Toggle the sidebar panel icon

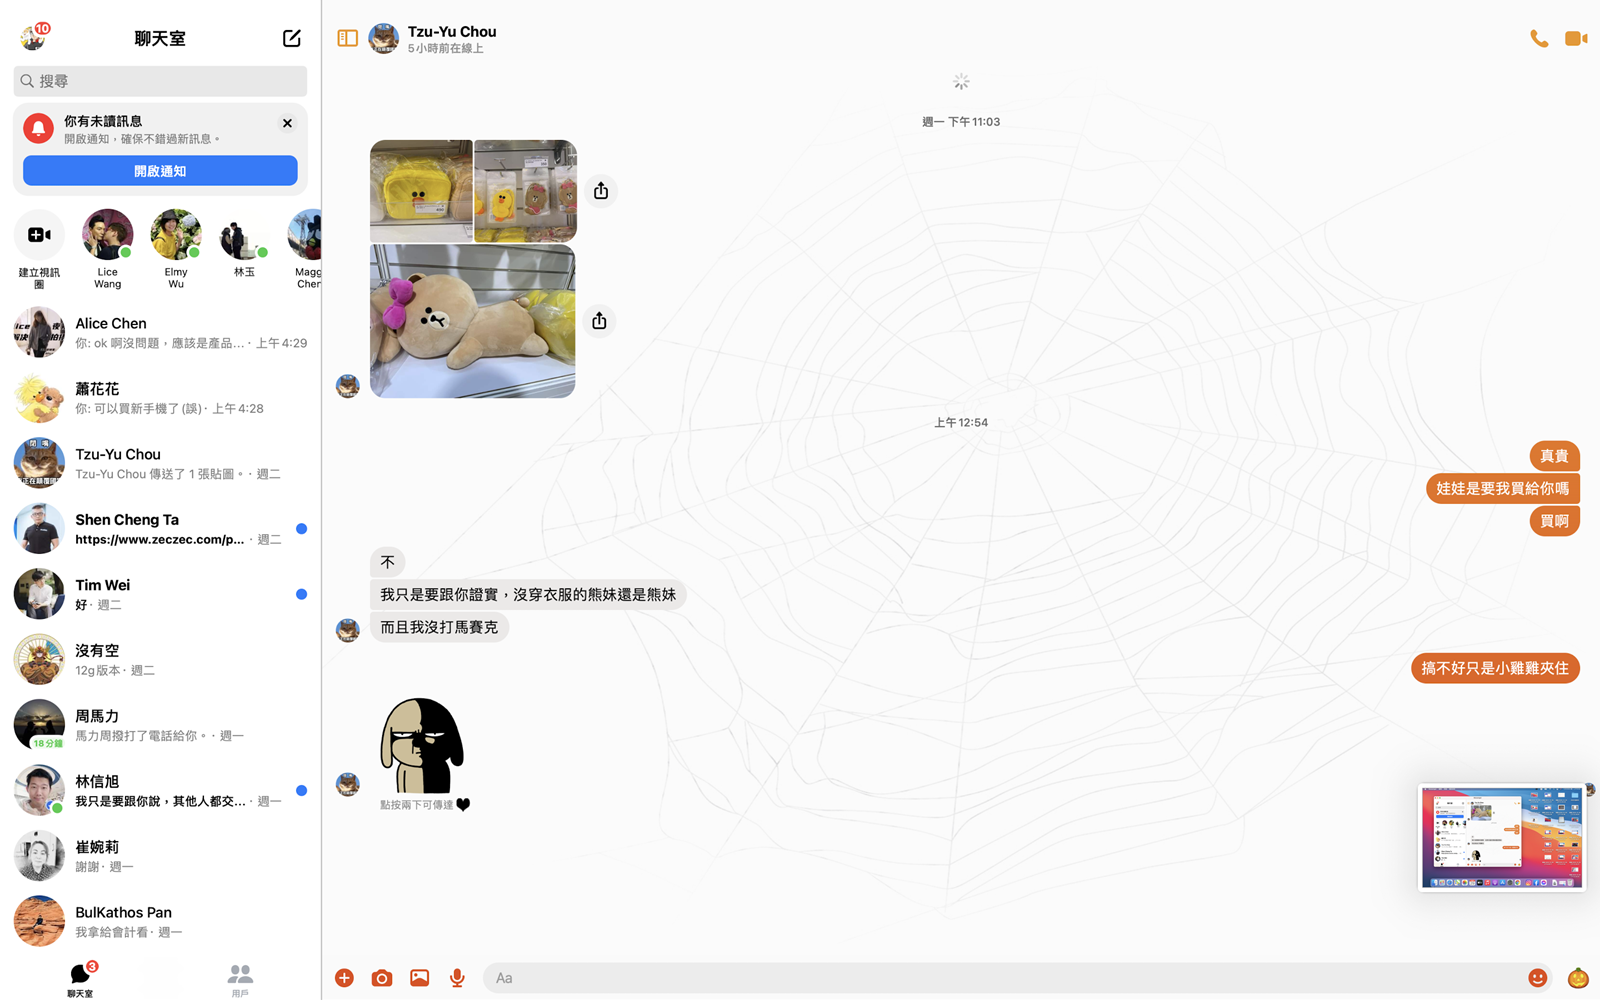point(347,38)
